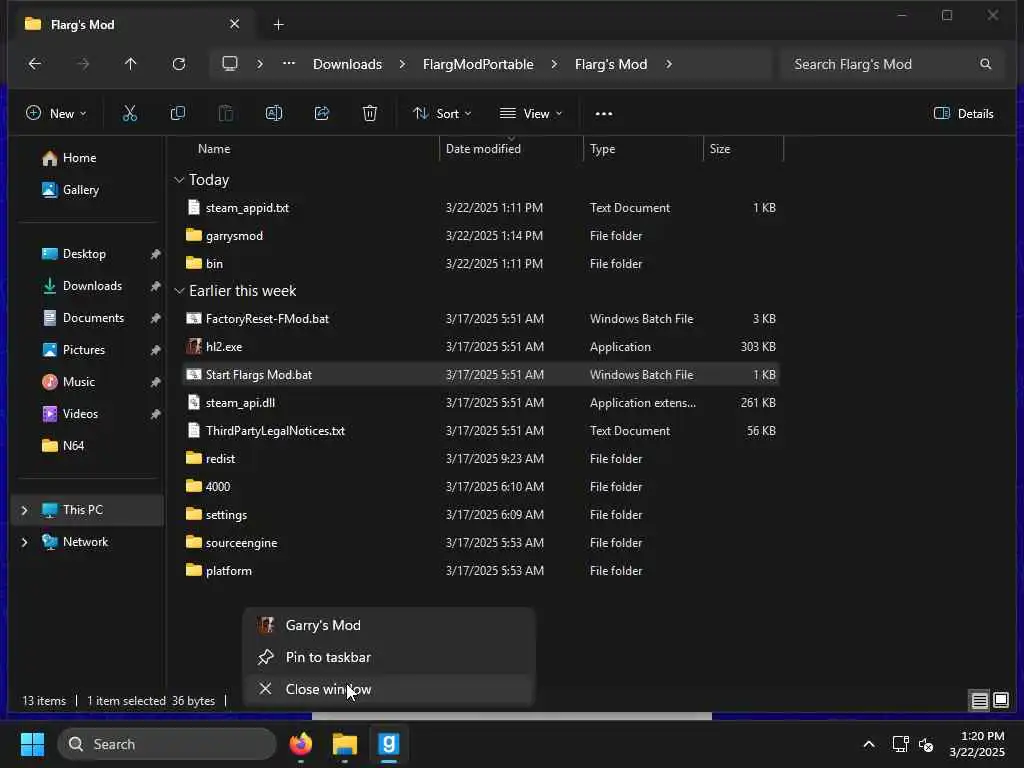Switch to details list view icon
The height and width of the screenshot is (768, 1024).
pyautogui.click(x=979, y=701)
